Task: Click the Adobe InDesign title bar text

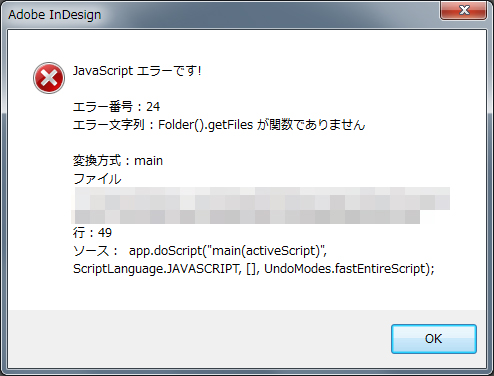Action: point(55,15)
